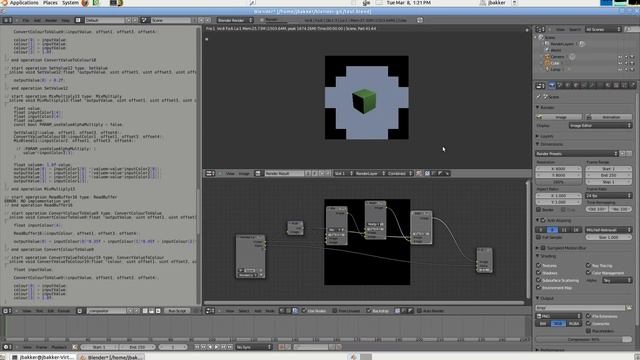
Task: Click the image editor type icon
Action: [x=209, y=174]
